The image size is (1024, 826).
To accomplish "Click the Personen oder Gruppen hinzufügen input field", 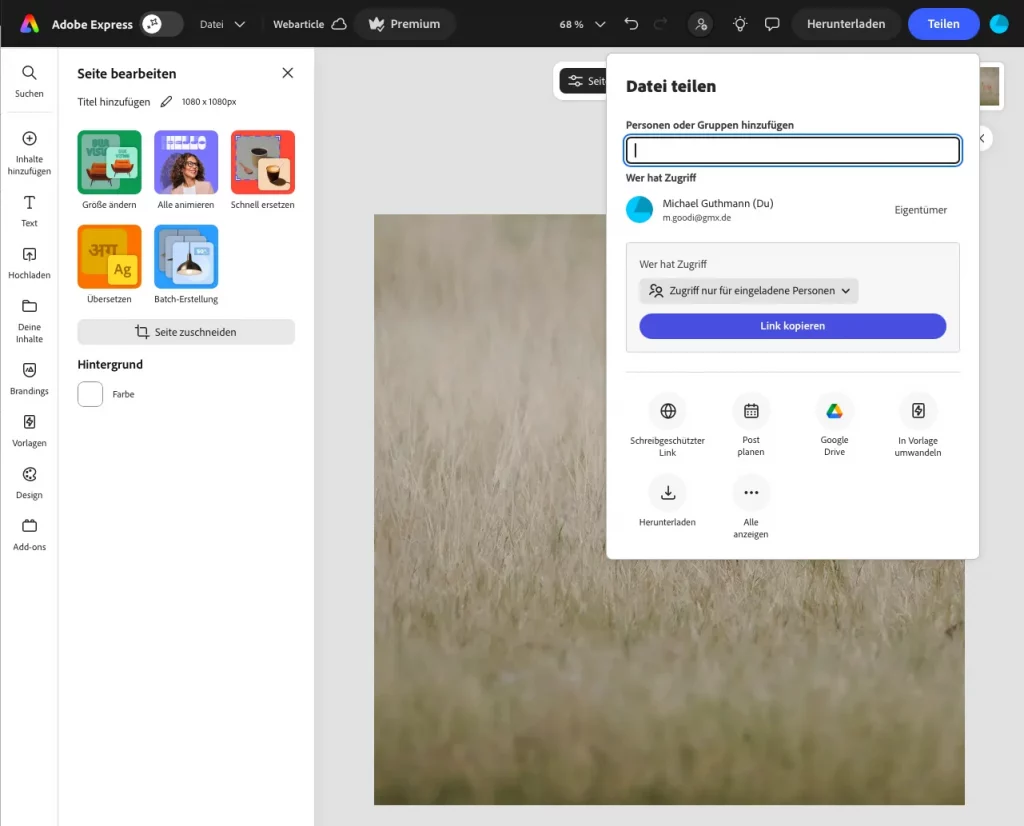I will 792,149.
